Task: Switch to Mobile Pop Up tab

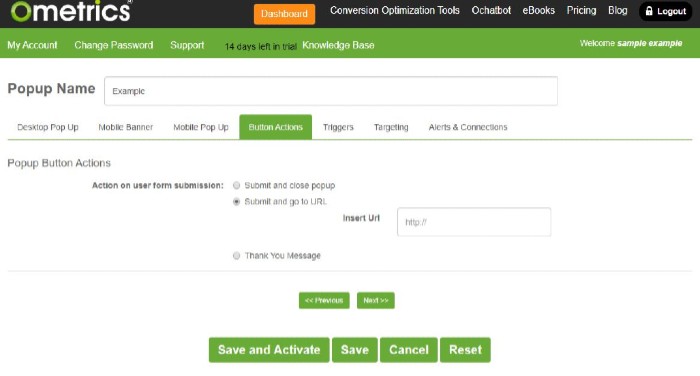Action: coord(201,127)
